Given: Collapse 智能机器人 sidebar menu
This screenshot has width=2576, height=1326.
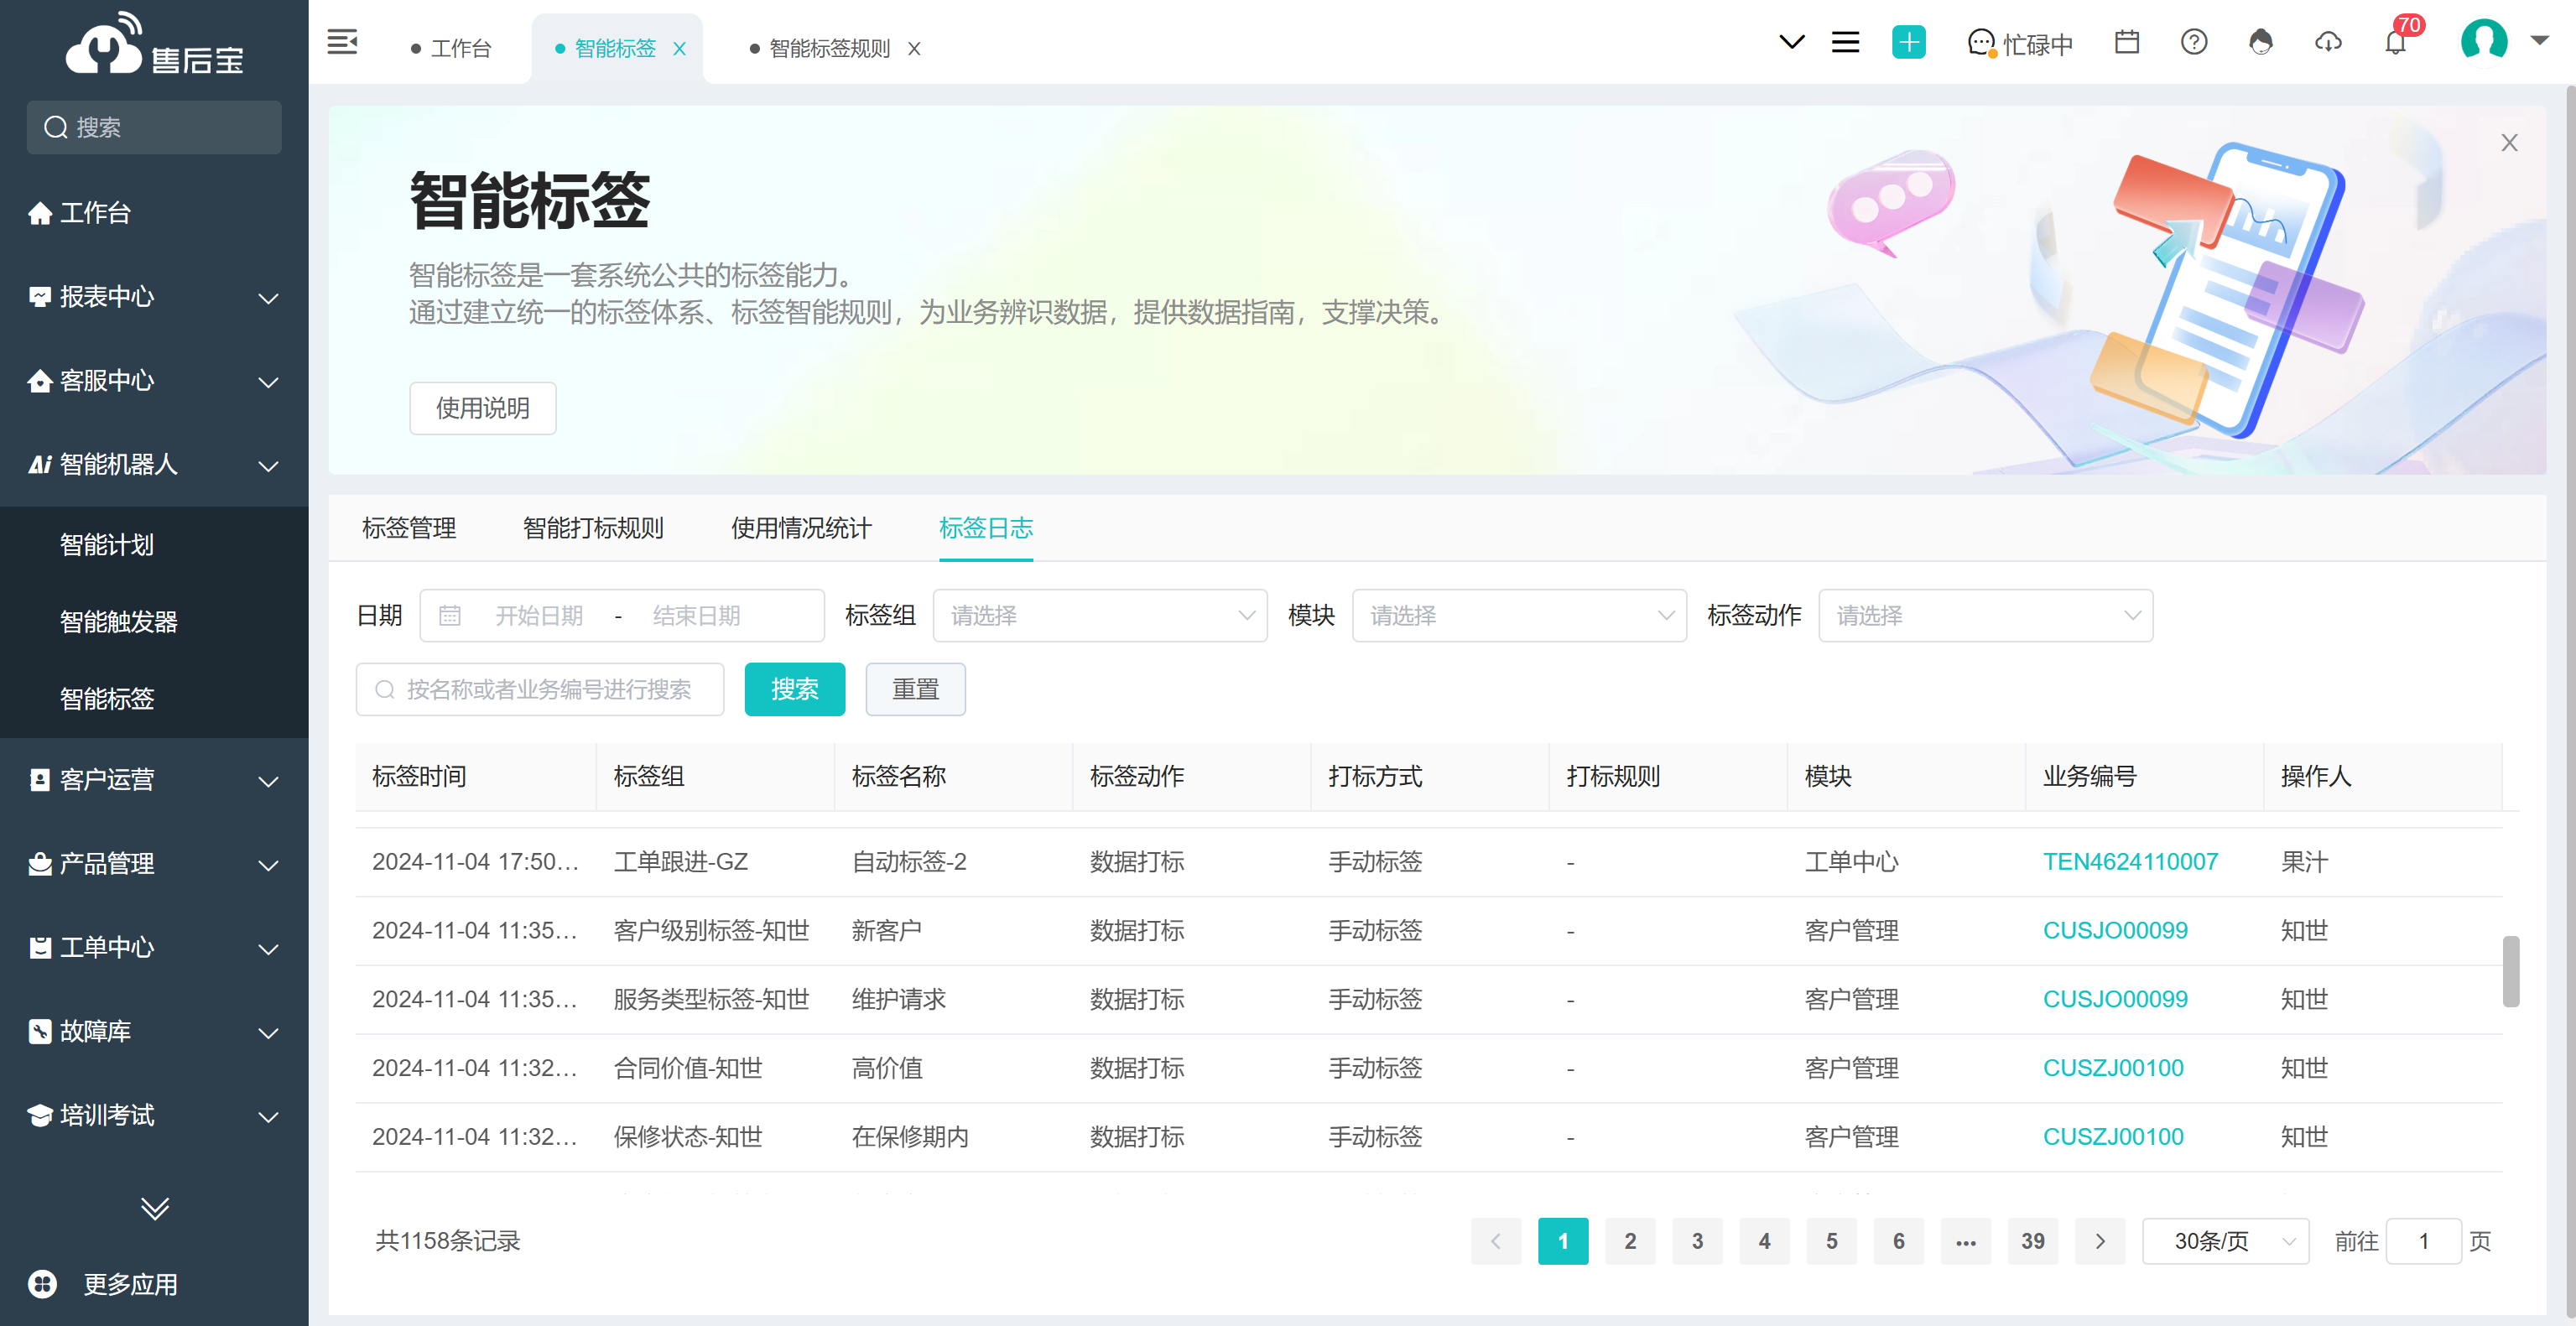Looking at the screenshot, I should (154, 464).
